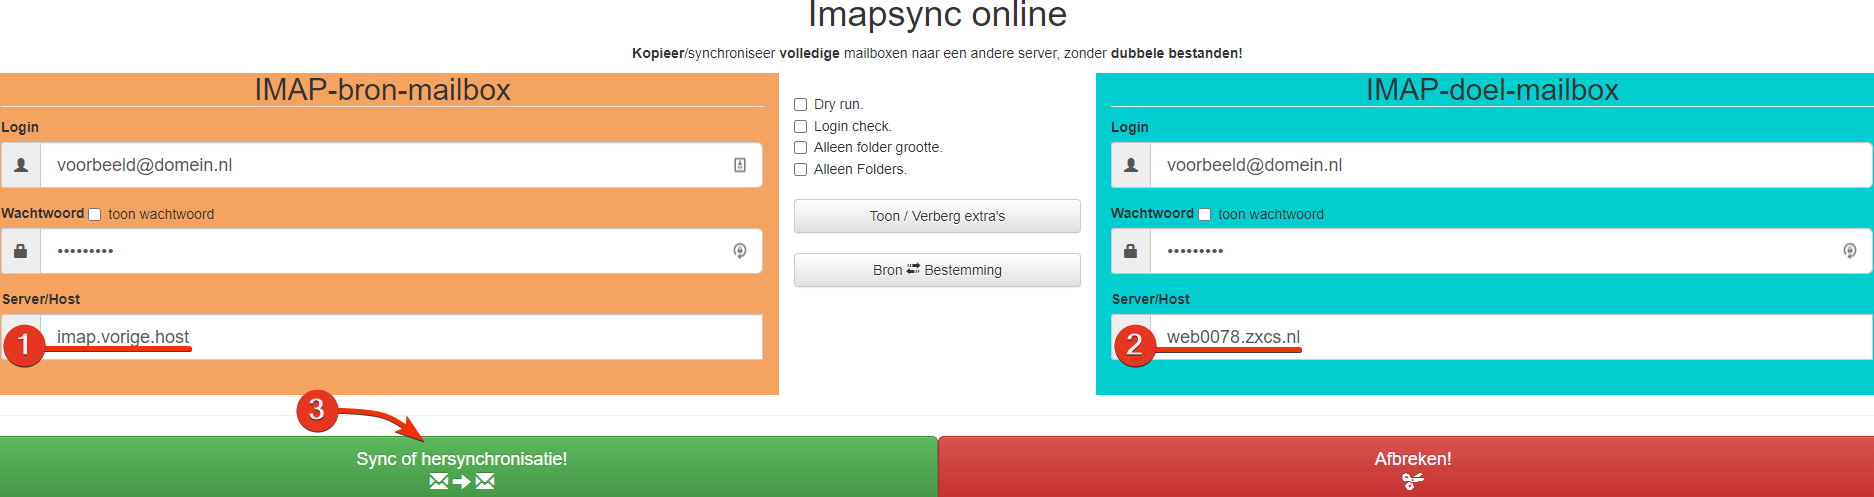Tick the Login check option
Viewport: 1874px width, 497px height.
801,127
